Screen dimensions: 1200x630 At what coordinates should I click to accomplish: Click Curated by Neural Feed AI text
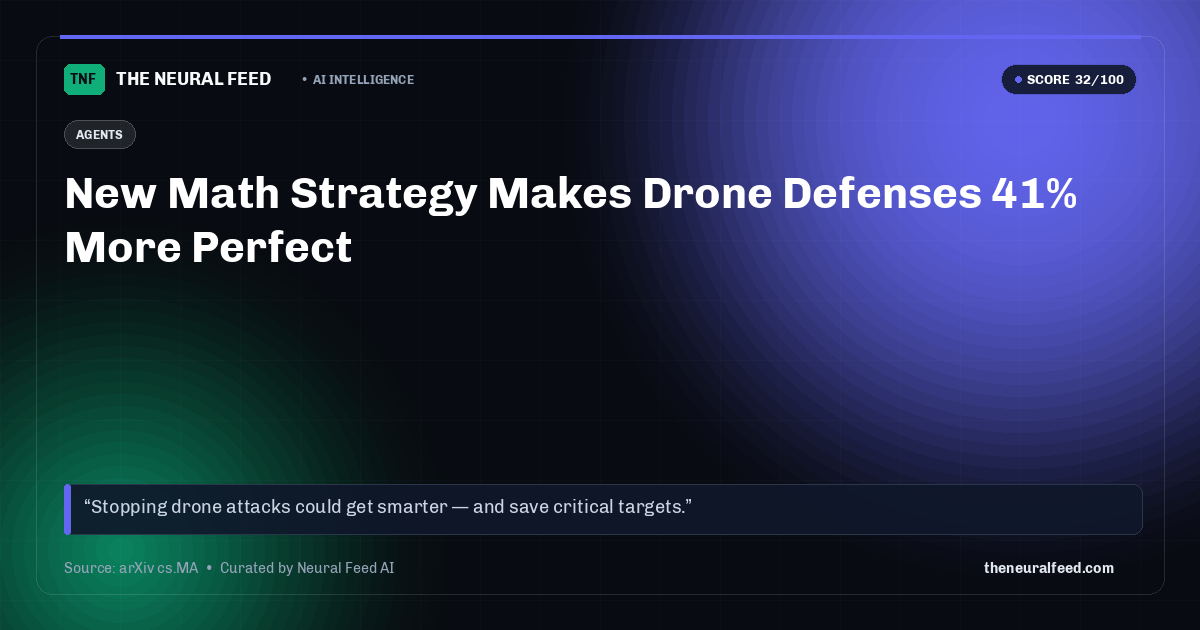[x=307, y=568]
